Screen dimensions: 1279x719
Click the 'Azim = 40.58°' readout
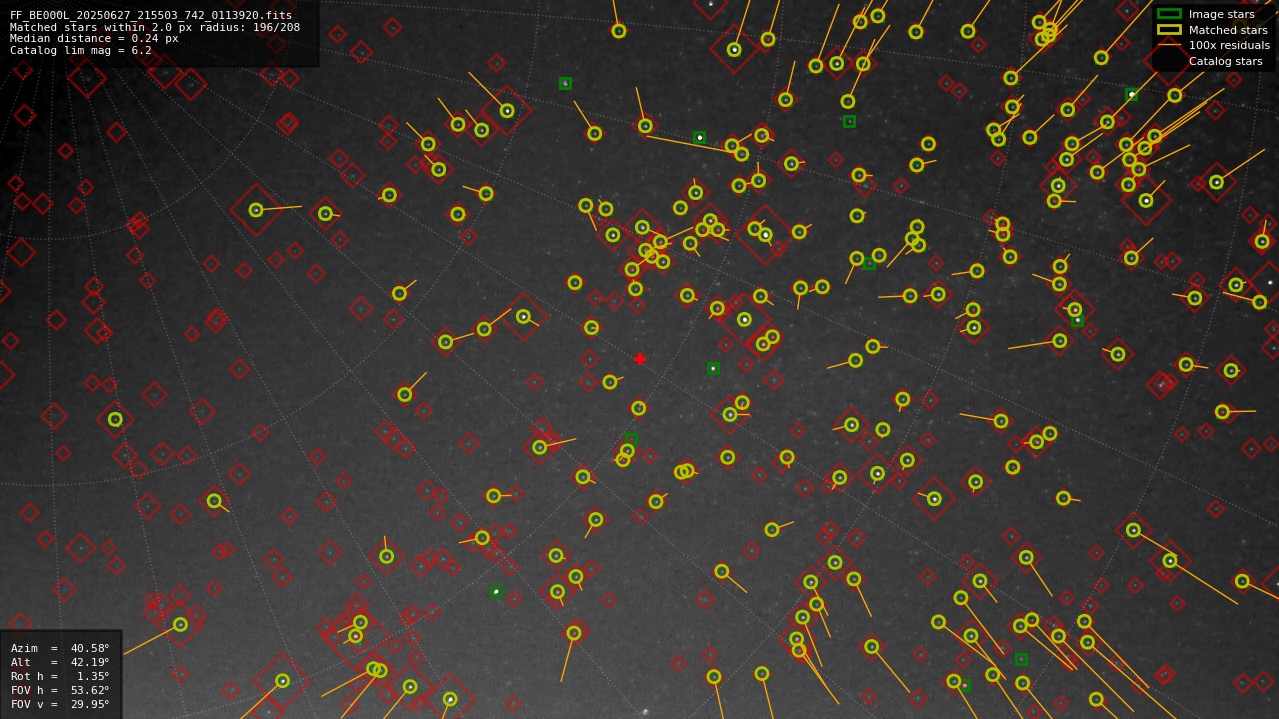tap(60, 648)
